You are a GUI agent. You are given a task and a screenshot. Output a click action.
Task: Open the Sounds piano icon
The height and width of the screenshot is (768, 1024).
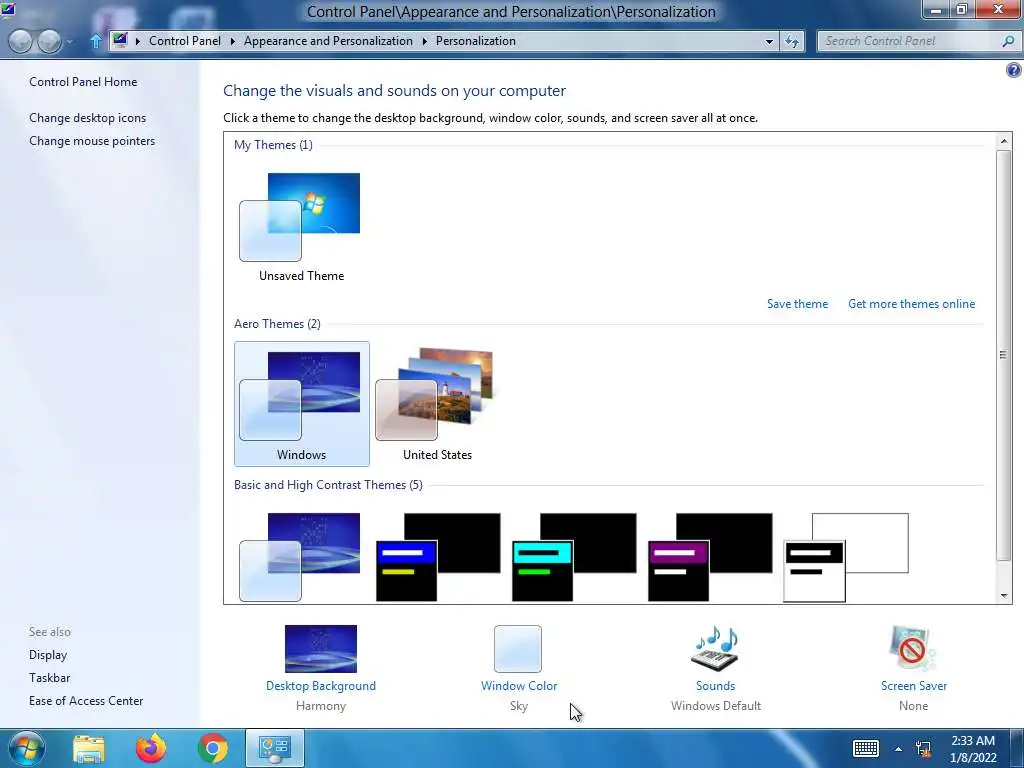[715, 648]
